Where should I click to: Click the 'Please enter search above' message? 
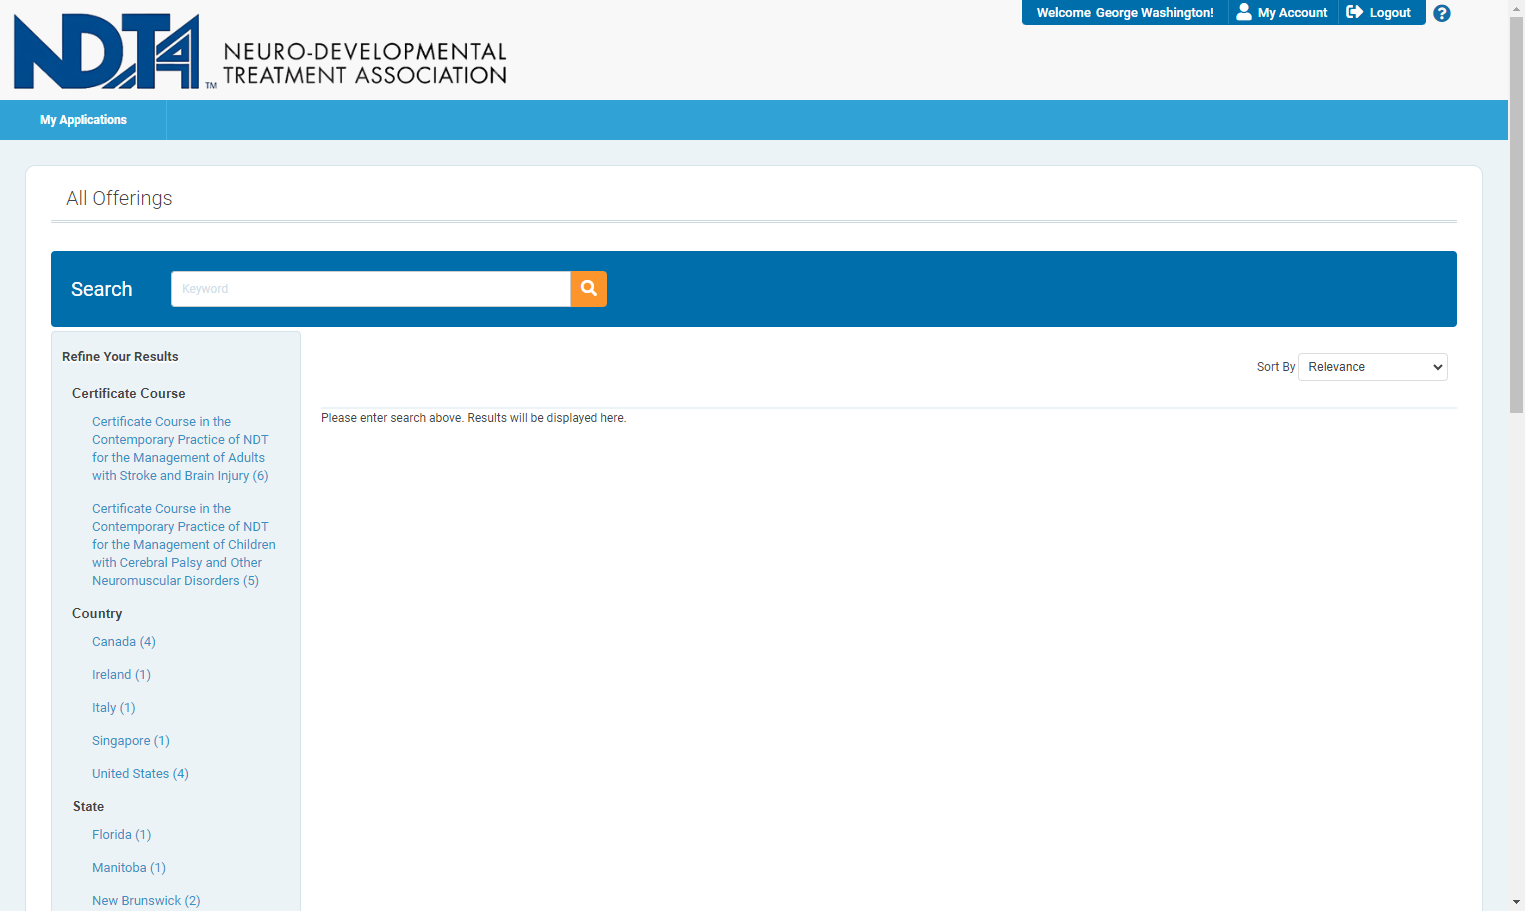click(x=473, y=418)
